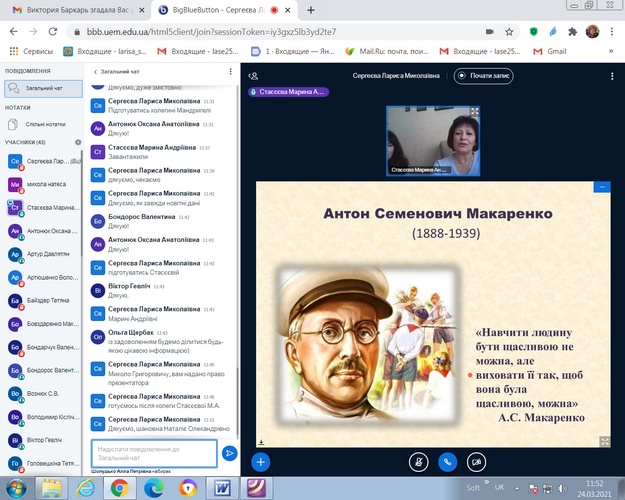Image resolution: width=625 pixels, height=500 pixels.
Task: Open the Стасєєва Марина Андріївна chat avatar
Action: click(98, 152)
